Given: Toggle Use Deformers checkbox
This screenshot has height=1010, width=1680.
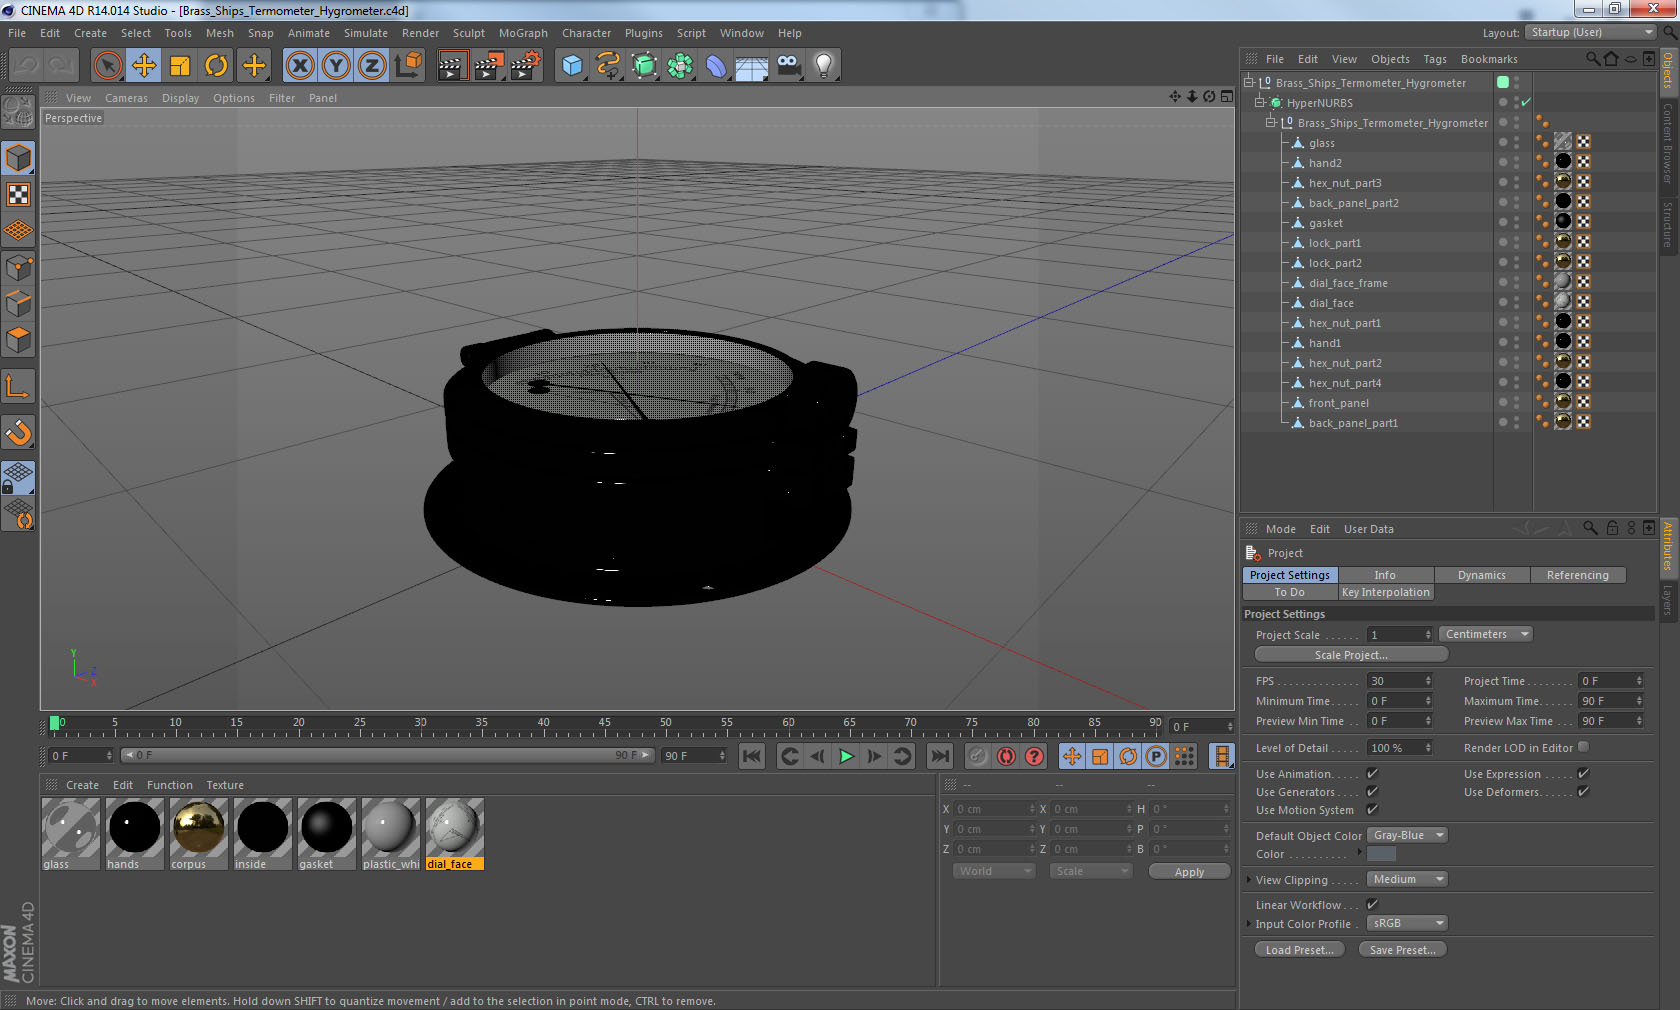Looking at the screenshot, I should pyautogui.click(x=1583, y=791).
